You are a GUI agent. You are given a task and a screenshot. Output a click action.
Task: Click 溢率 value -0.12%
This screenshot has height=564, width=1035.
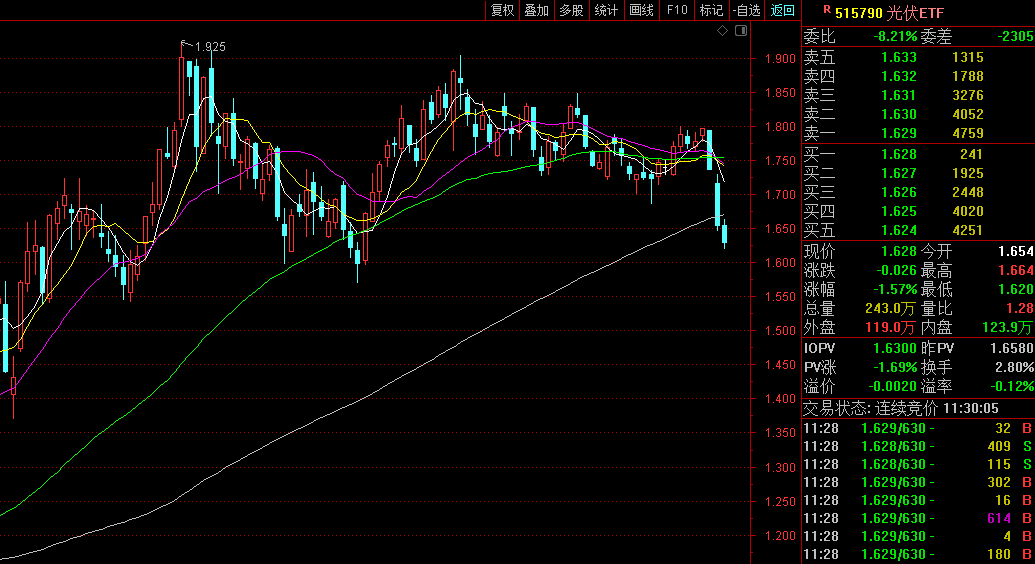tap(1013, 386)
